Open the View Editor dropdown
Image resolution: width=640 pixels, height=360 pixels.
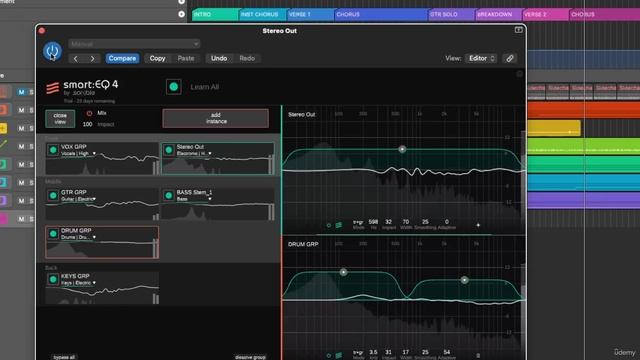click(x=481, y=58)
